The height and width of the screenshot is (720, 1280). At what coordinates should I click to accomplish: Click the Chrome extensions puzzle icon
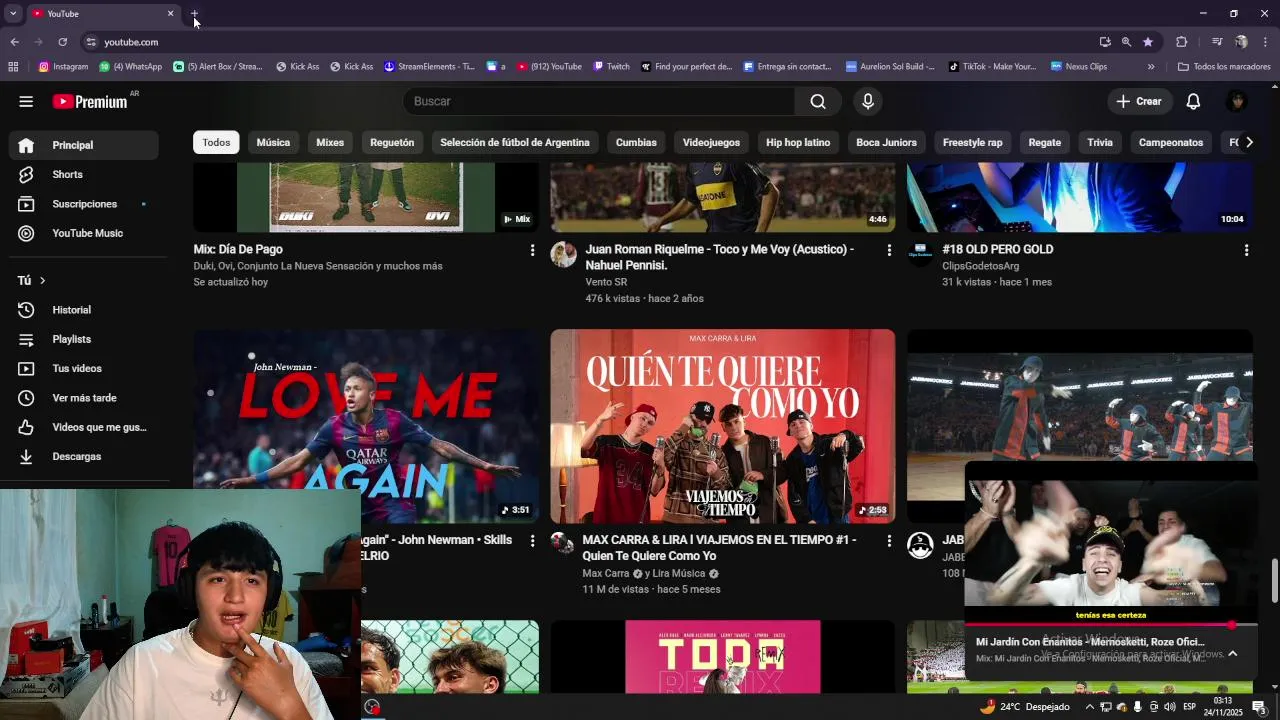[1181, 42]
